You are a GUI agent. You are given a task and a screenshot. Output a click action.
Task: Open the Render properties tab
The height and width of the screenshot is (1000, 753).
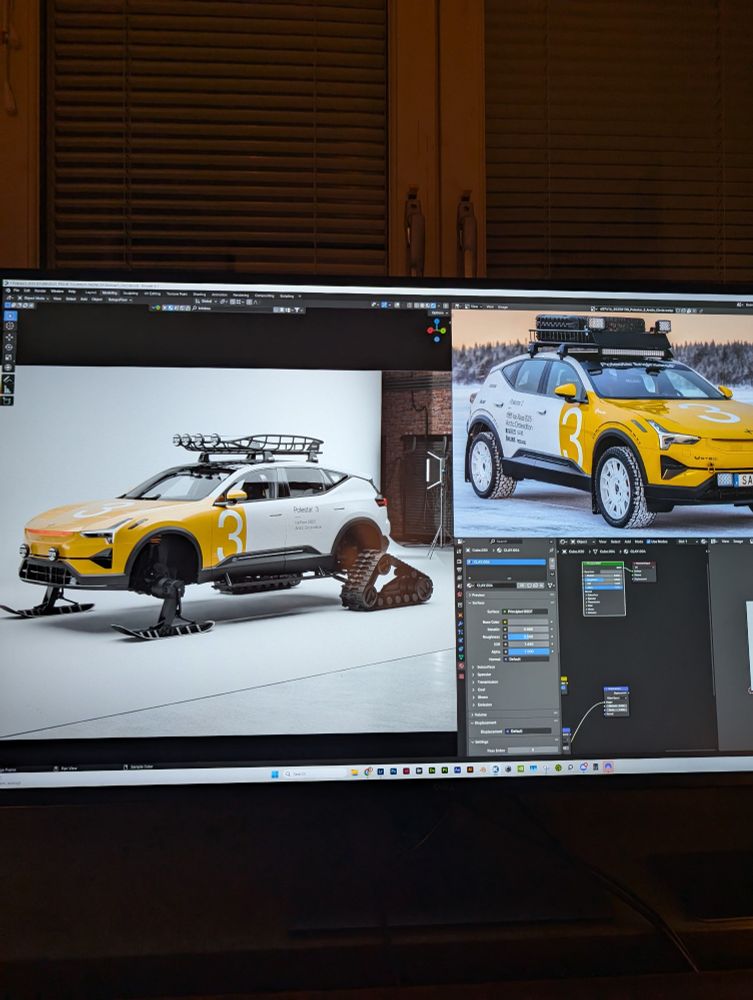coord(460,561)
